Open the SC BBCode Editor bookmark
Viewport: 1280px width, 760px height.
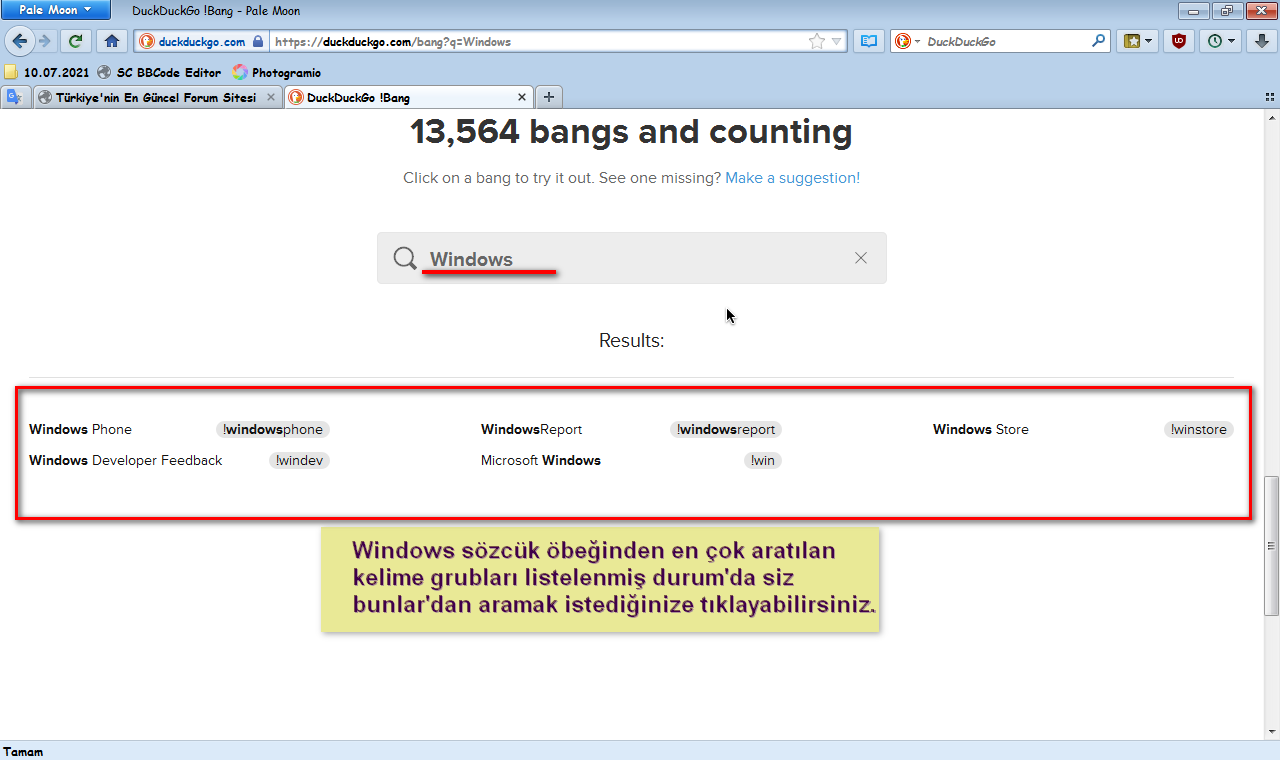159,72
